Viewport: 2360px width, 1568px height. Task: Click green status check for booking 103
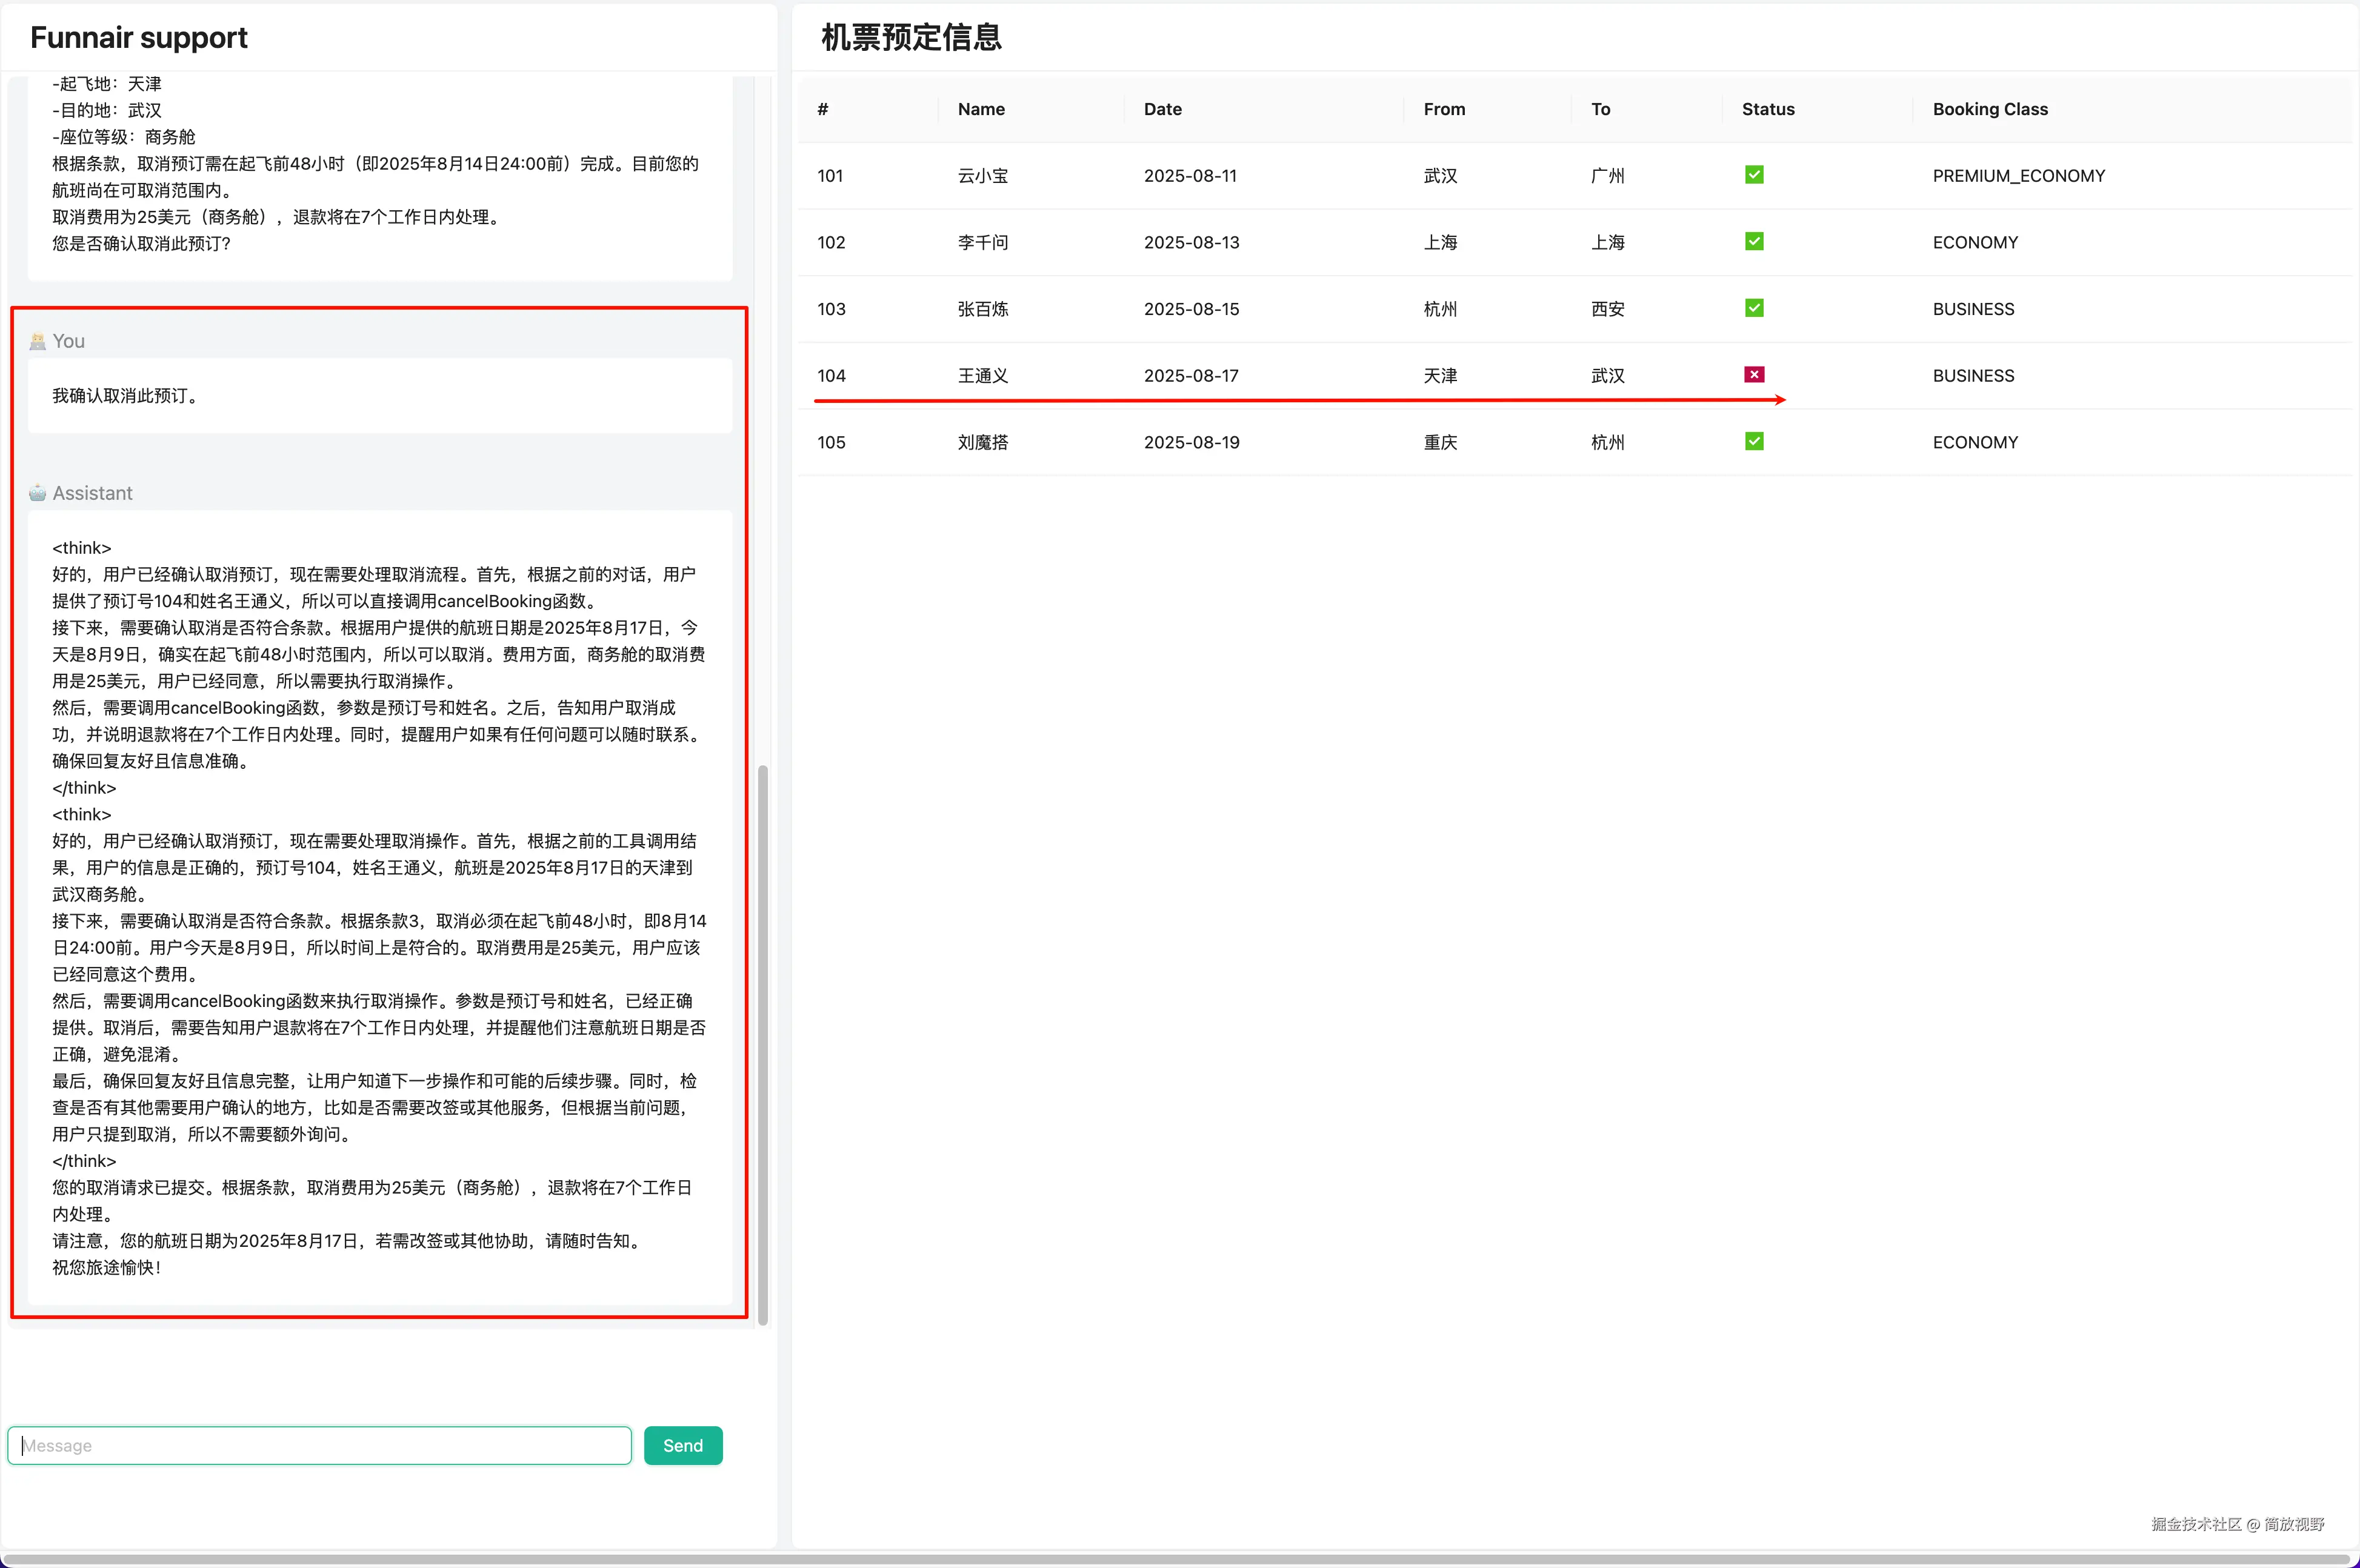coord(1754,308)
